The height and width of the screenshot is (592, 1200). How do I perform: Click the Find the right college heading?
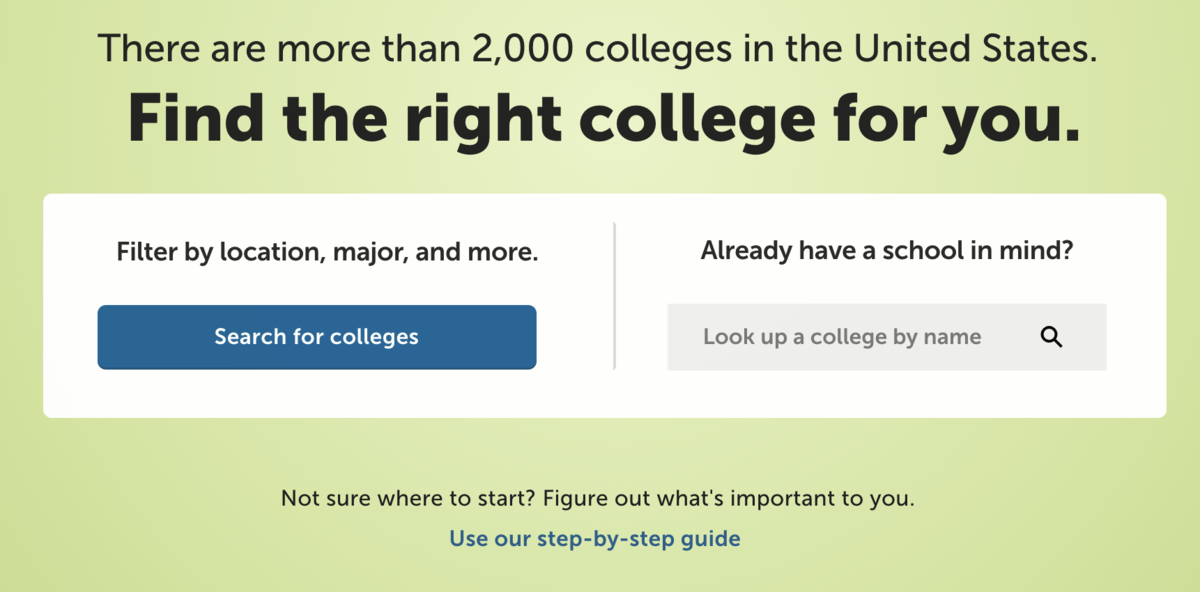tap(604, 117)
